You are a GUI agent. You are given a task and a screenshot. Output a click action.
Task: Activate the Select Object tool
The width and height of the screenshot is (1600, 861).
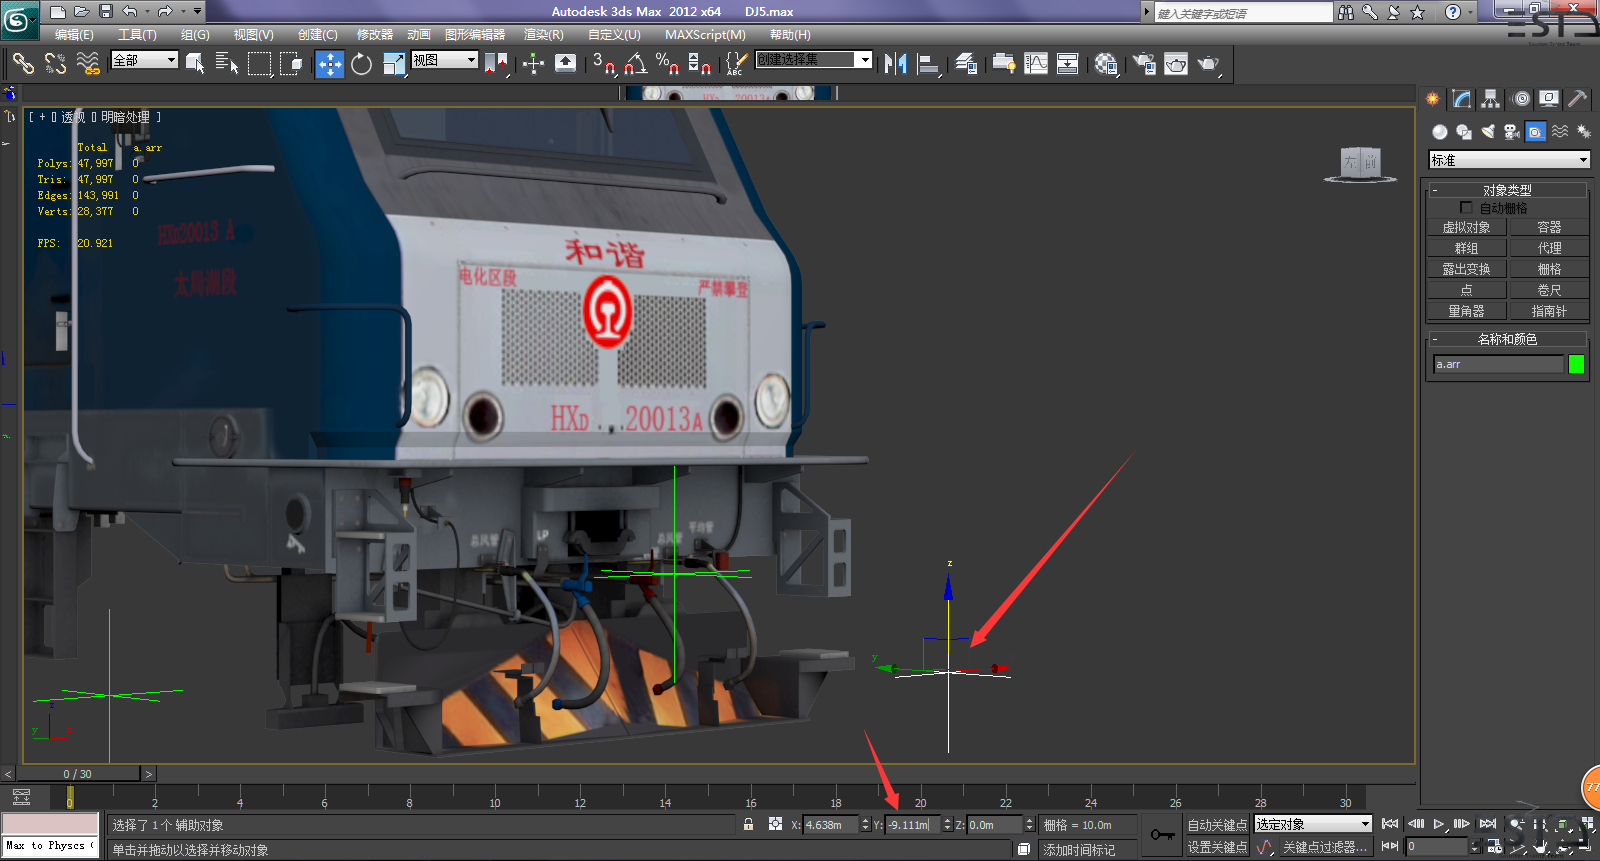tap(195, 64)
